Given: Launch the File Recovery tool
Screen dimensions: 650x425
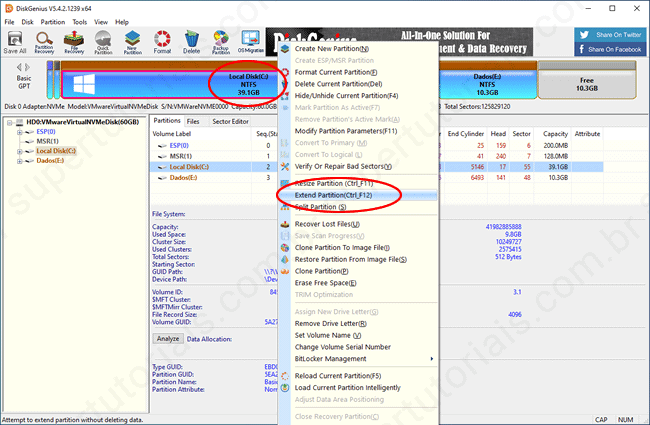Looking at the screenshot, I should pos(75,42).
